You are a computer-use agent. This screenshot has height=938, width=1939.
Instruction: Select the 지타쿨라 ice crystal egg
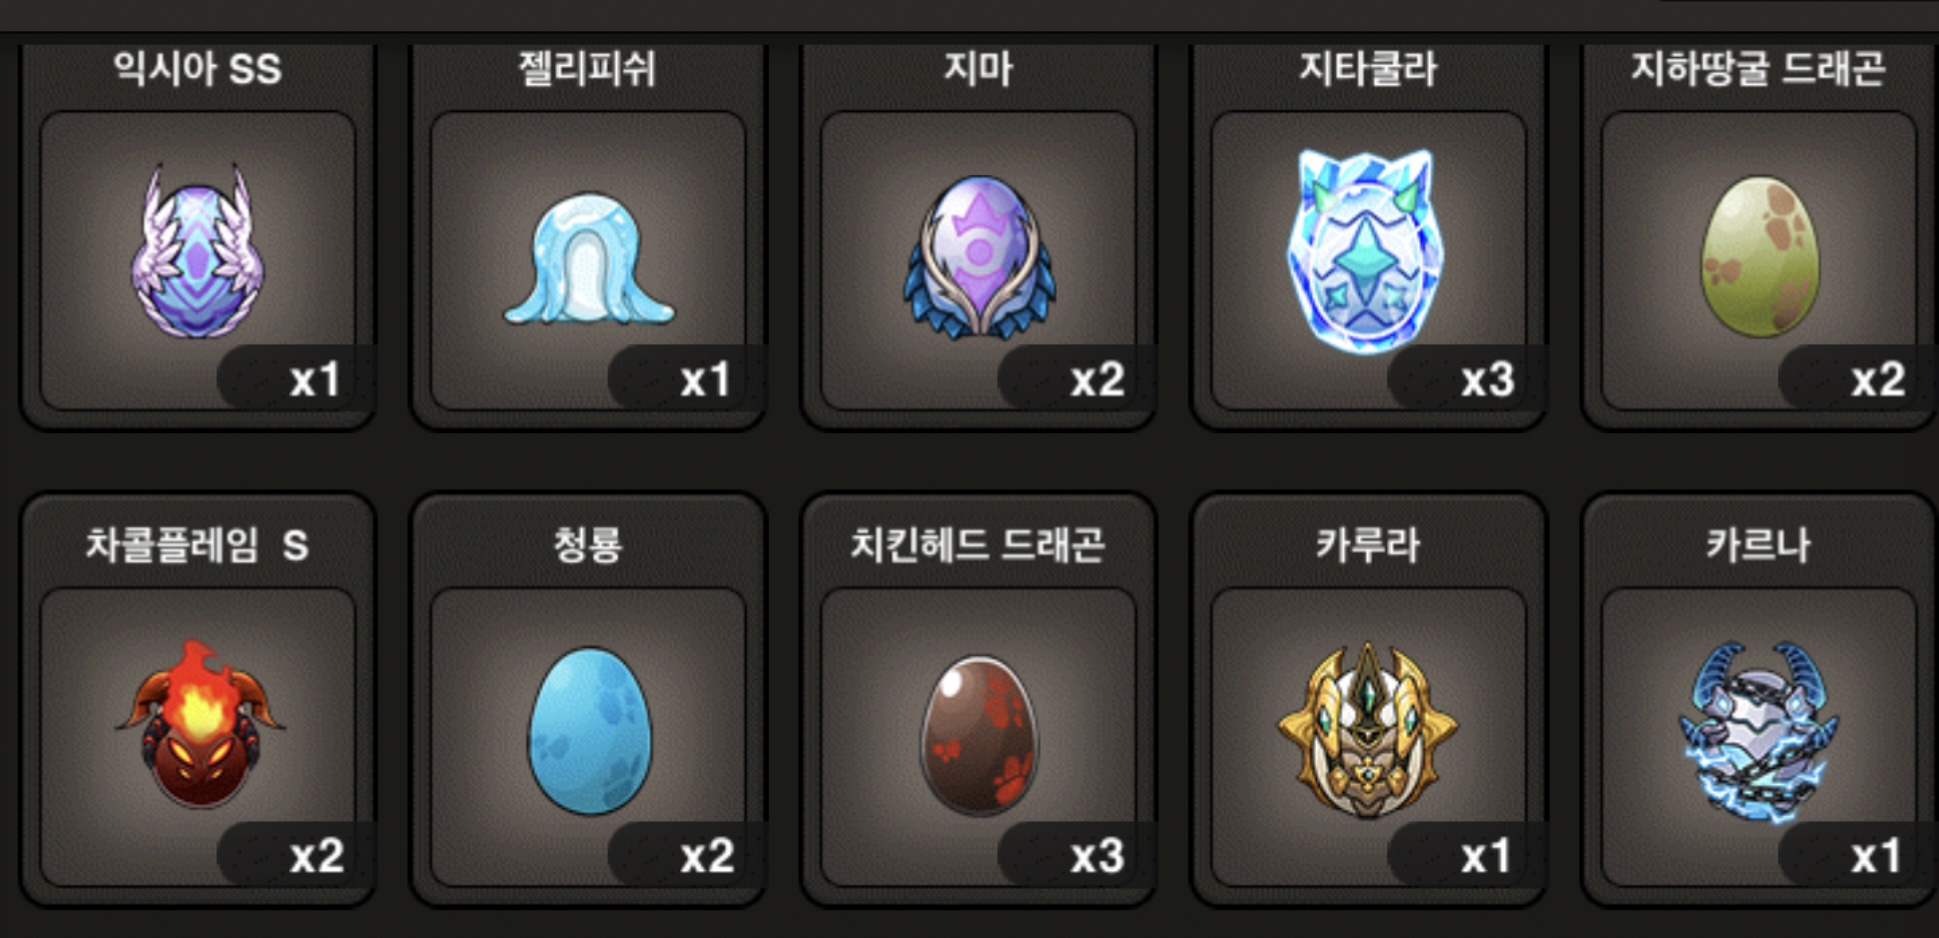1365,251
